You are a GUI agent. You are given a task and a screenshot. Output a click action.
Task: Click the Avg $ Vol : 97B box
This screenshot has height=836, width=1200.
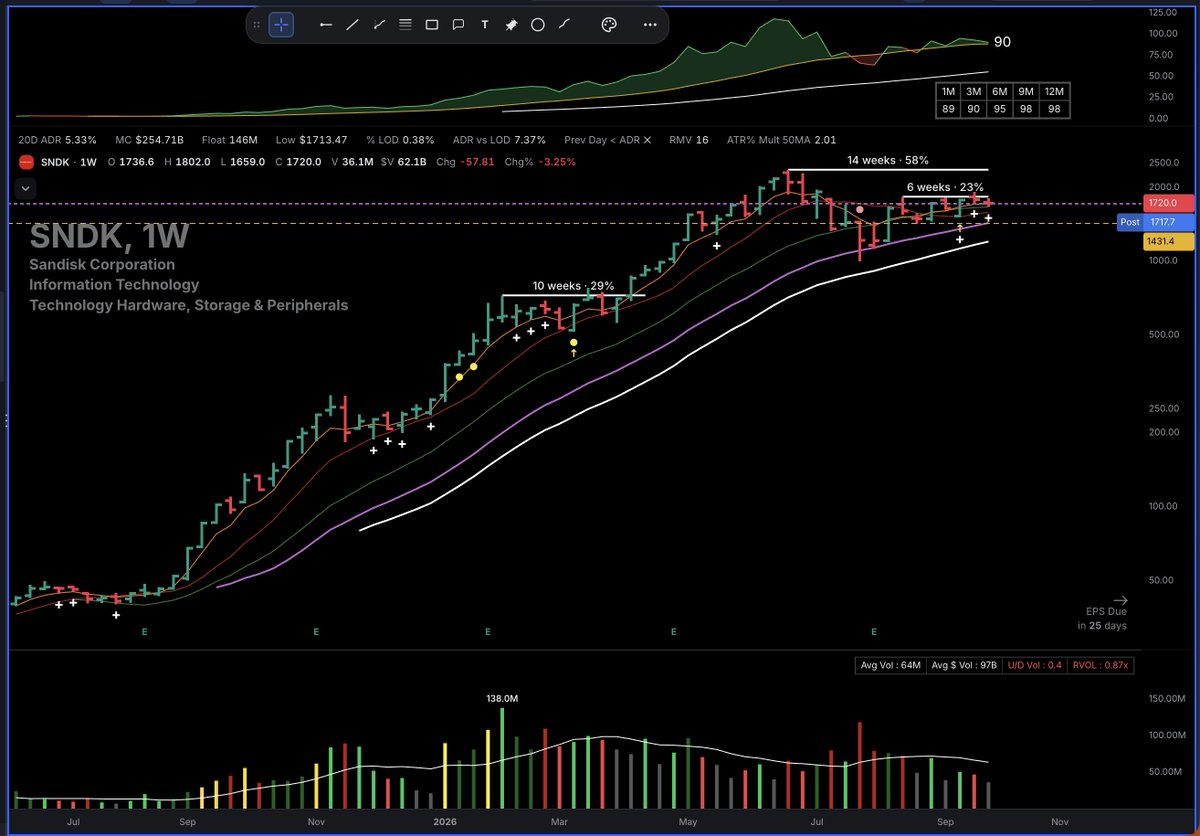[x=962, y=665]
